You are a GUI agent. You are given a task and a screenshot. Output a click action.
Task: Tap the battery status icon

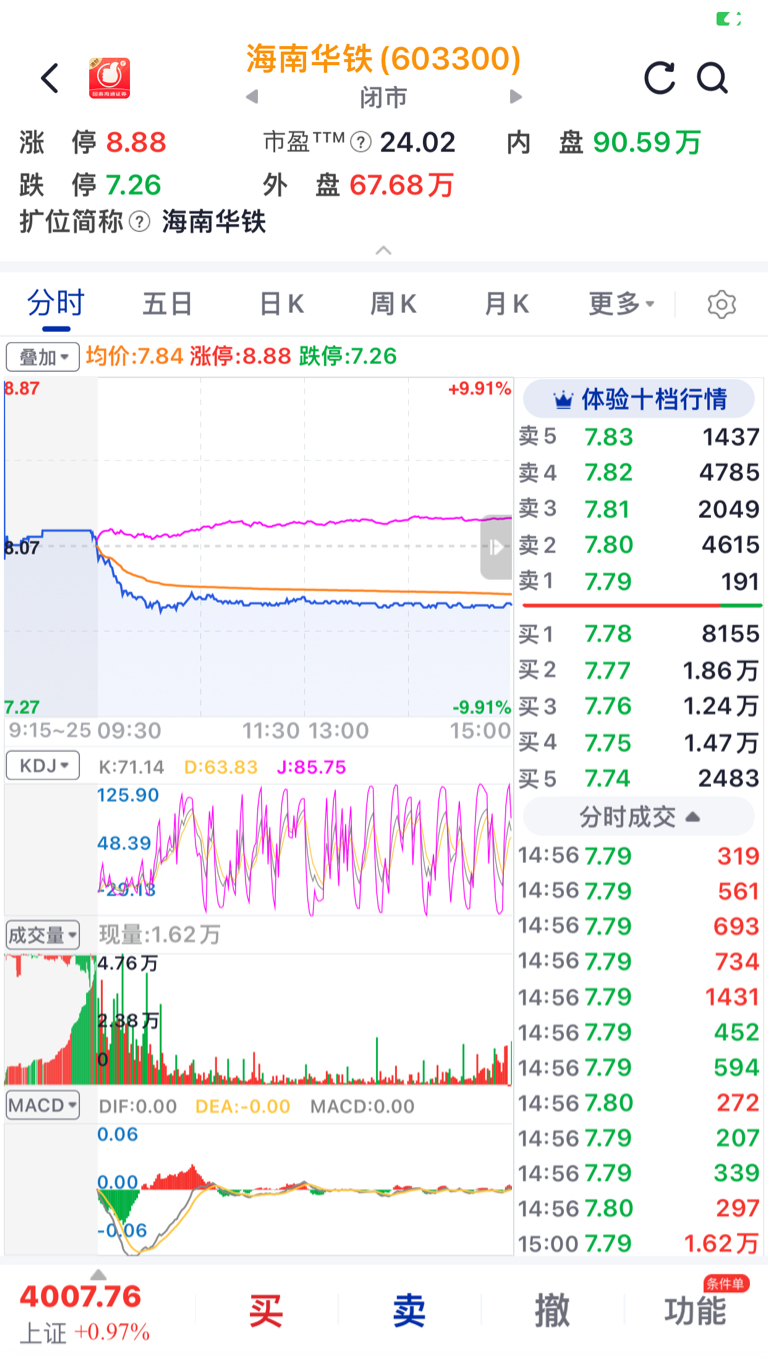[729, 18]
